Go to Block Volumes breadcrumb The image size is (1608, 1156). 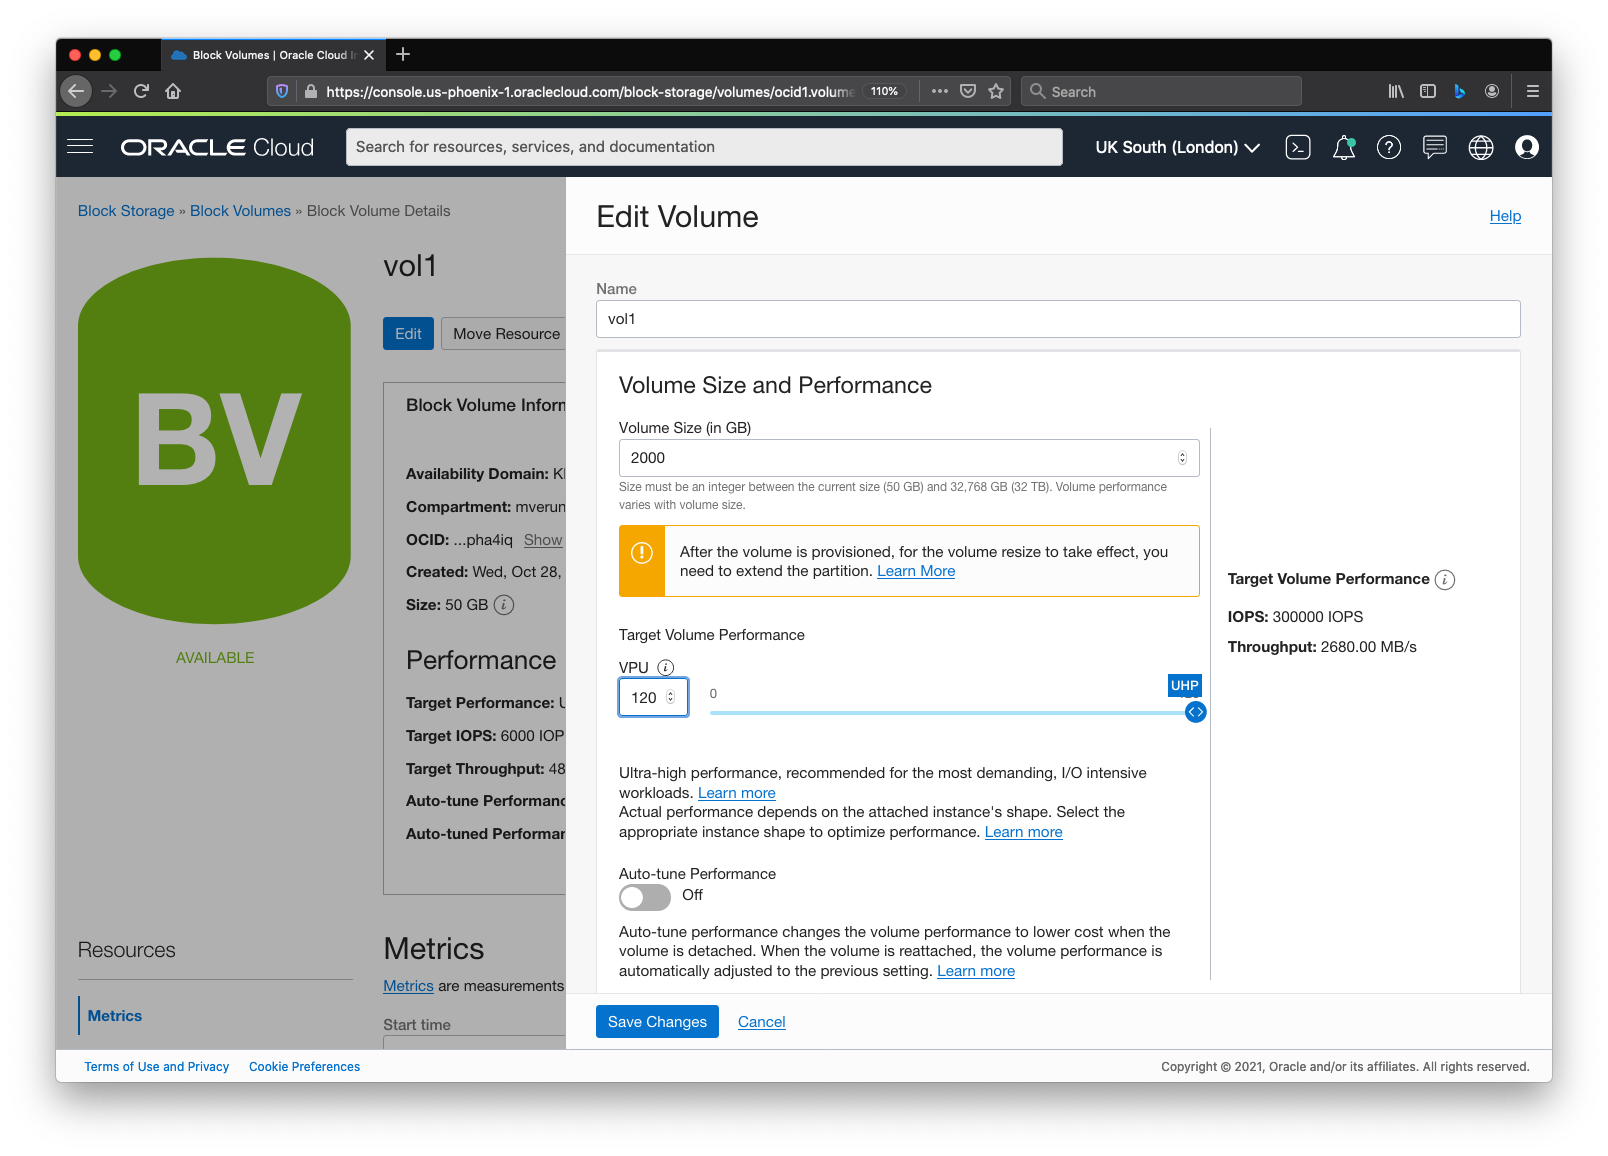(241, 211)
